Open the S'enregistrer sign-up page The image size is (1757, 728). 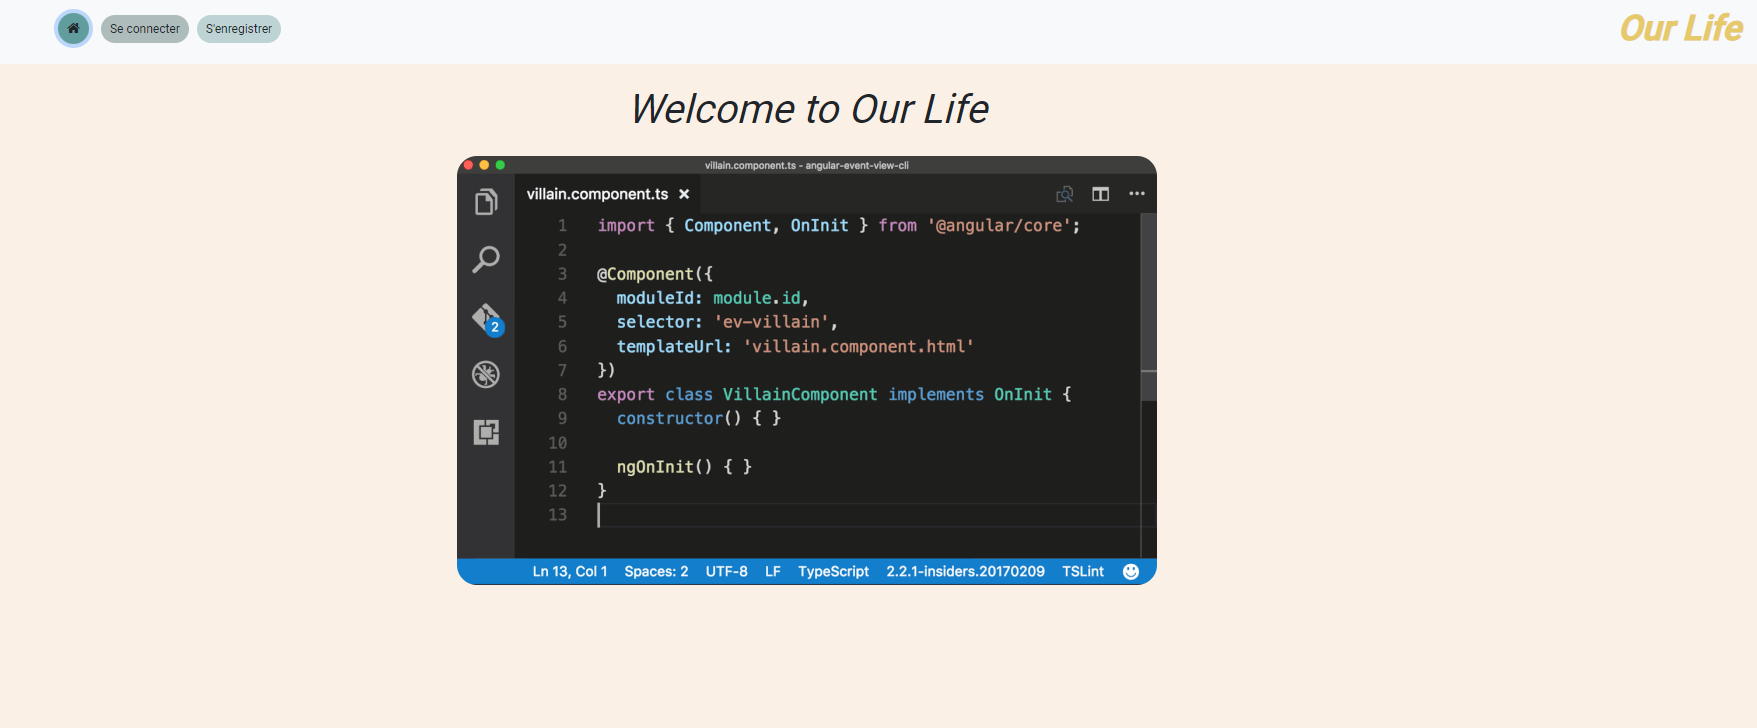tap(239, 29)
